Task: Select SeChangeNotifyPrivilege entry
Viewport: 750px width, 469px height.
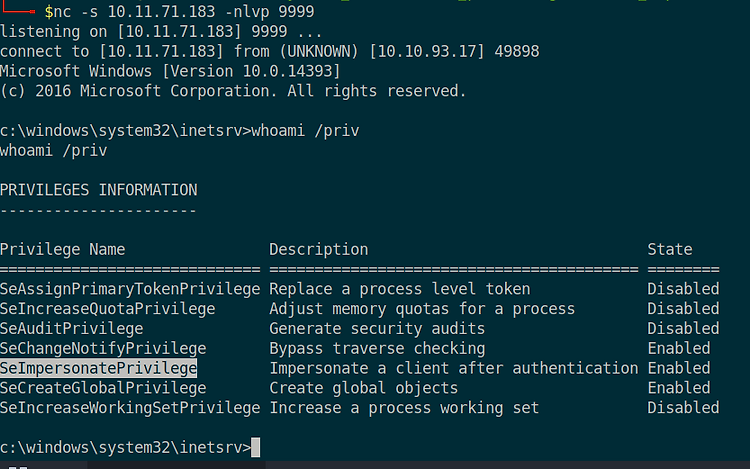Action: point(103,349)
